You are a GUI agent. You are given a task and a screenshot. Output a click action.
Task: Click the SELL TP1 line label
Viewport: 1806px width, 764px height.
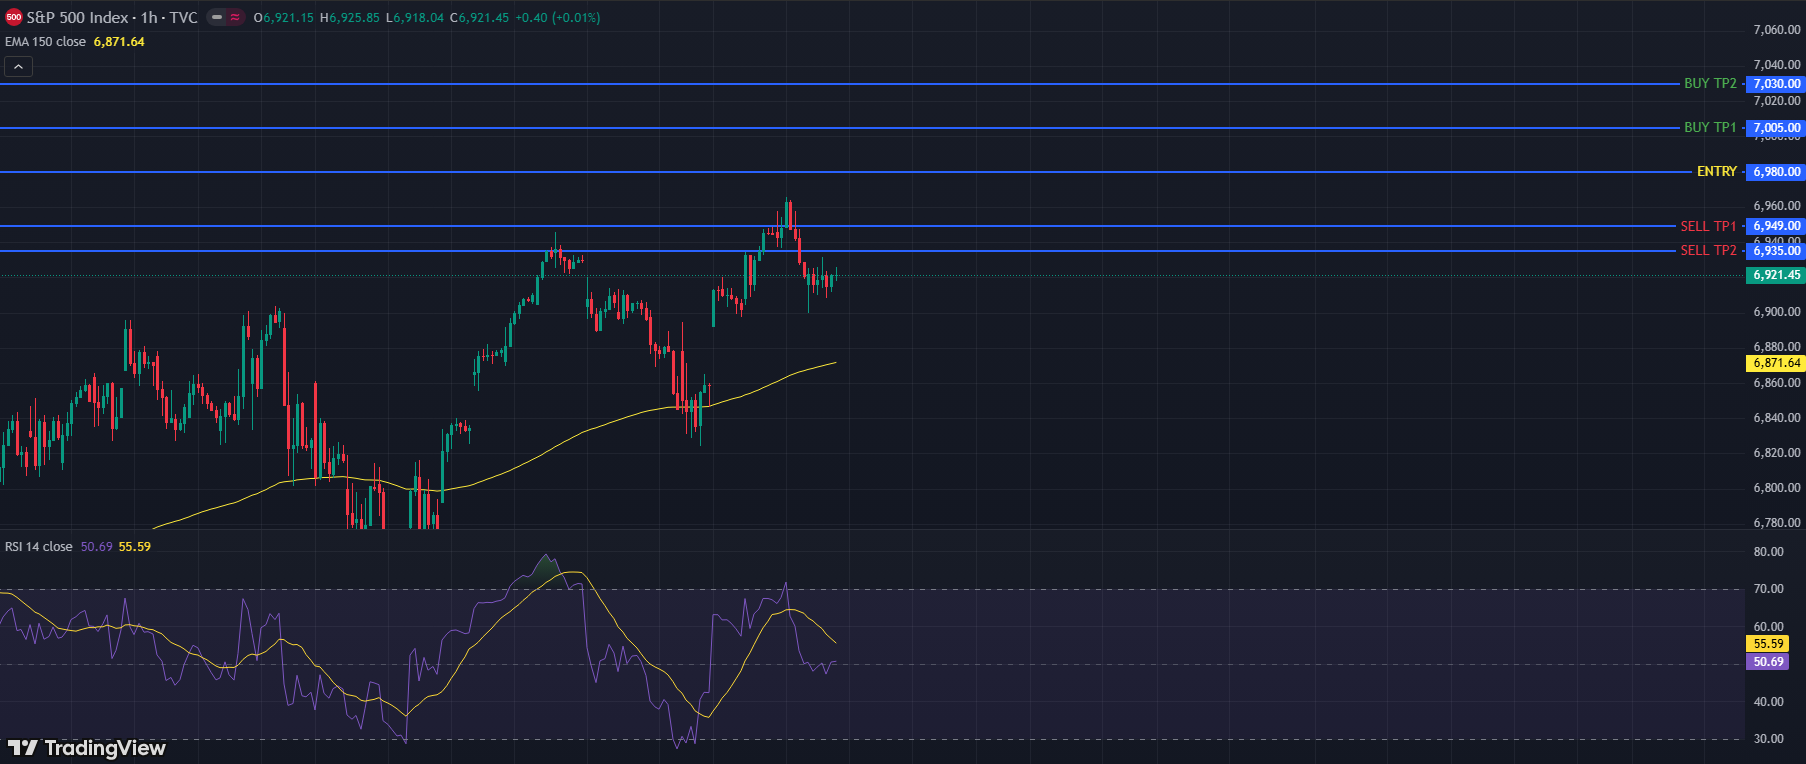pos(1708,226)
